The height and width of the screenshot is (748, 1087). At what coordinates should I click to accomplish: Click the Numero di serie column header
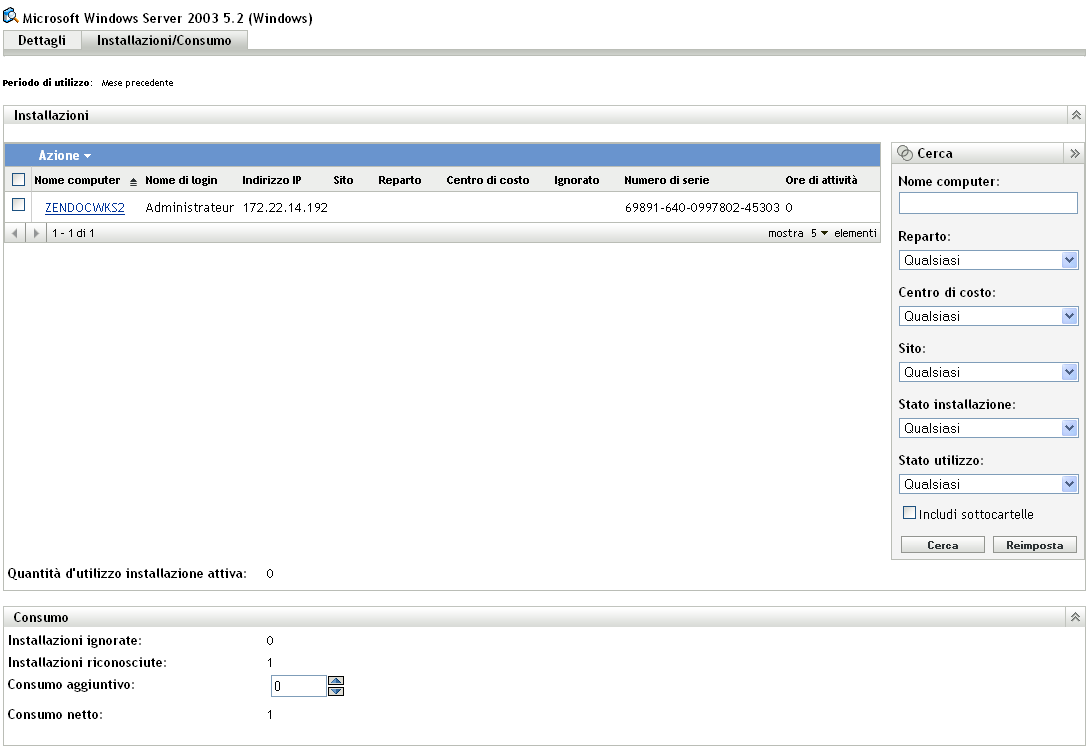click(666, 180)
